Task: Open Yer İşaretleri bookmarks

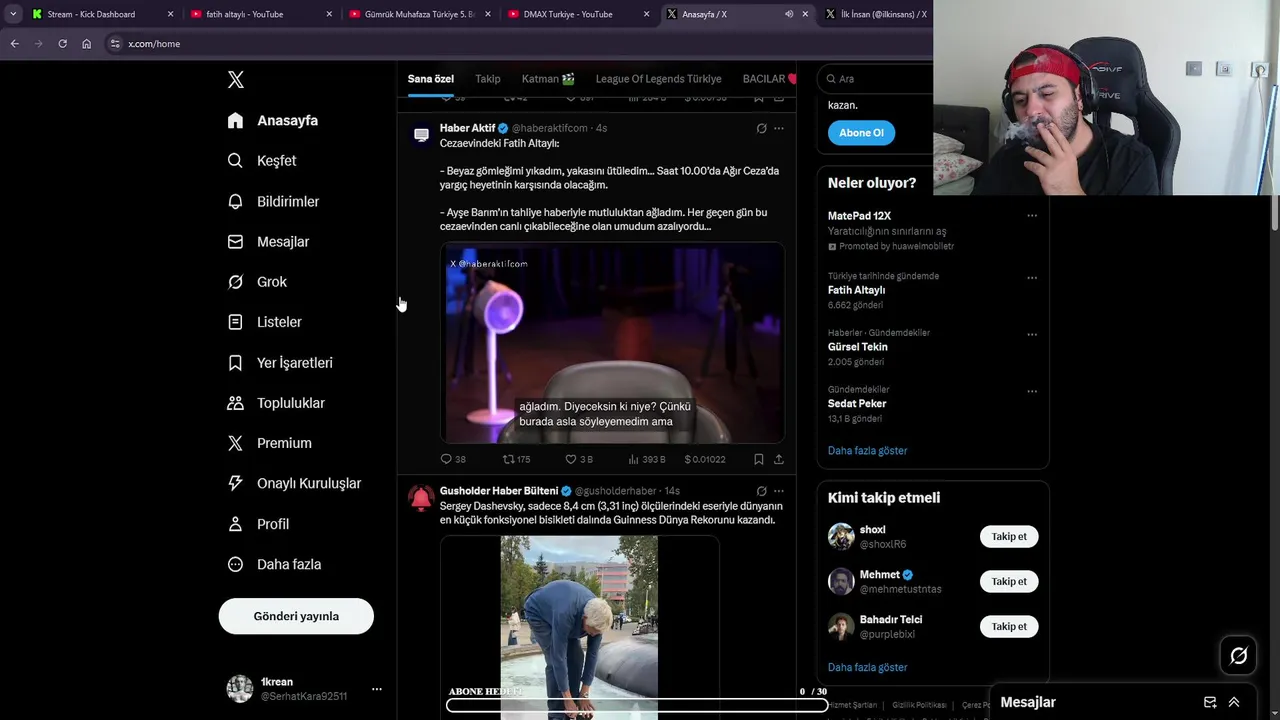Action: pyautogui.click(x=280, y=363)
